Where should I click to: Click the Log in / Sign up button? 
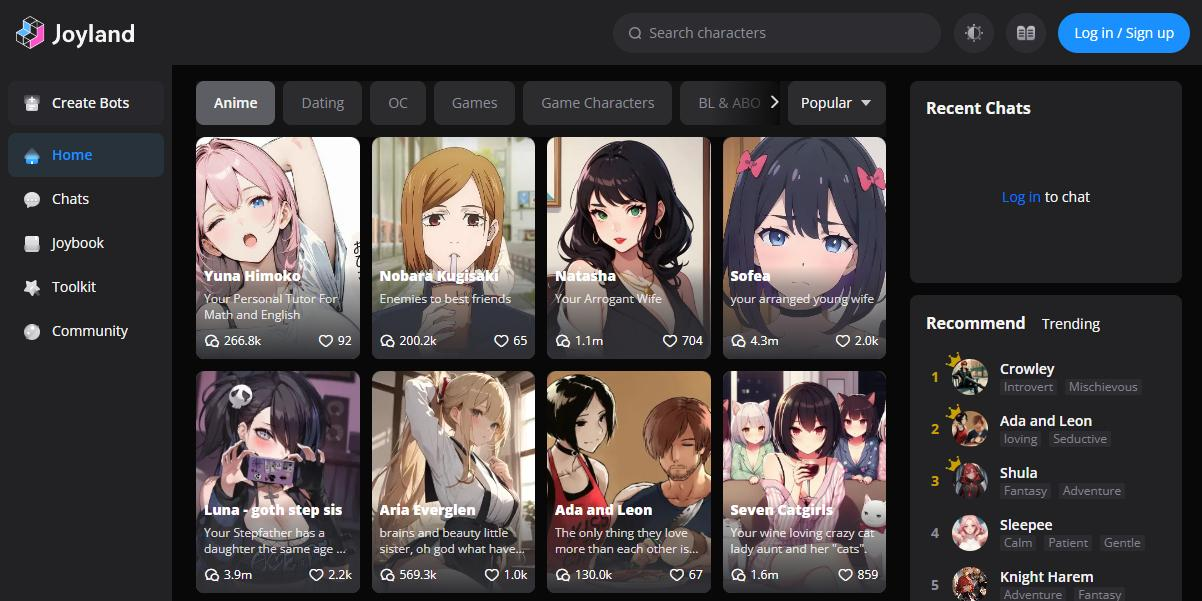(x=1124, y=33)
